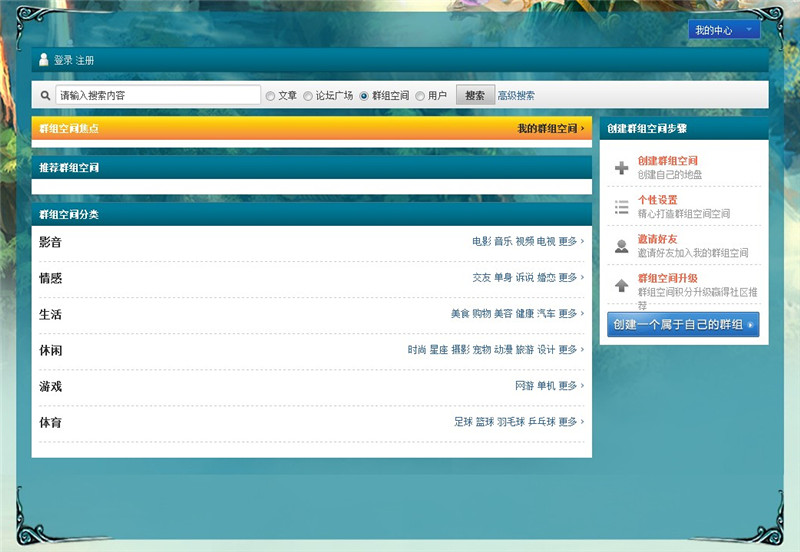Viewport: 800px width, 552px height.
Task: Open the 篮球 subcategory link
Action: coord(485,422)
